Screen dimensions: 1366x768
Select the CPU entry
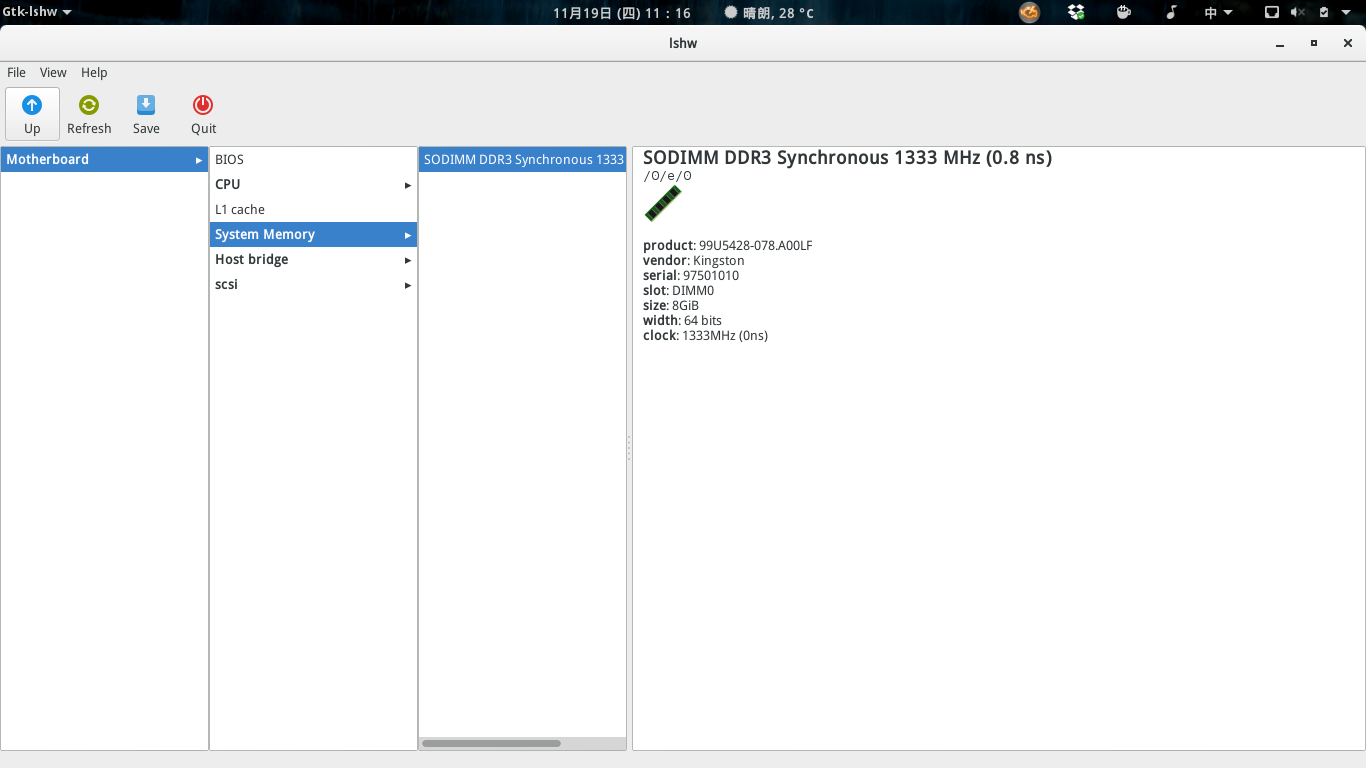coord(227,184)
